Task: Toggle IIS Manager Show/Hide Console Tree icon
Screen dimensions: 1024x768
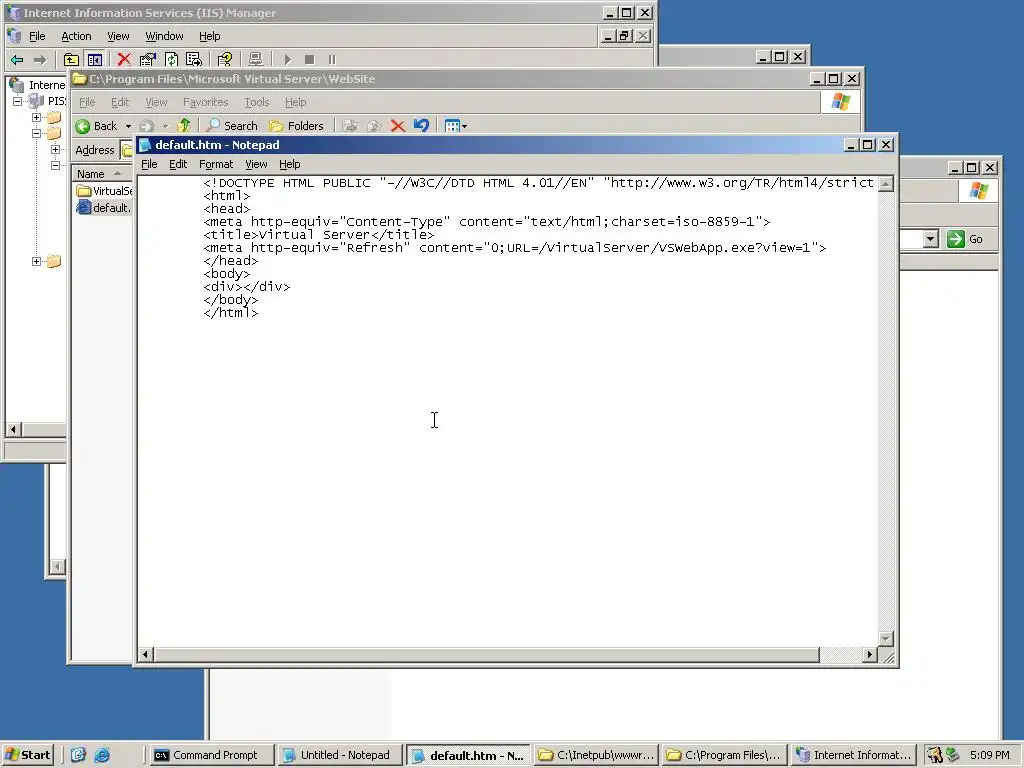Action: pos(95,59)
